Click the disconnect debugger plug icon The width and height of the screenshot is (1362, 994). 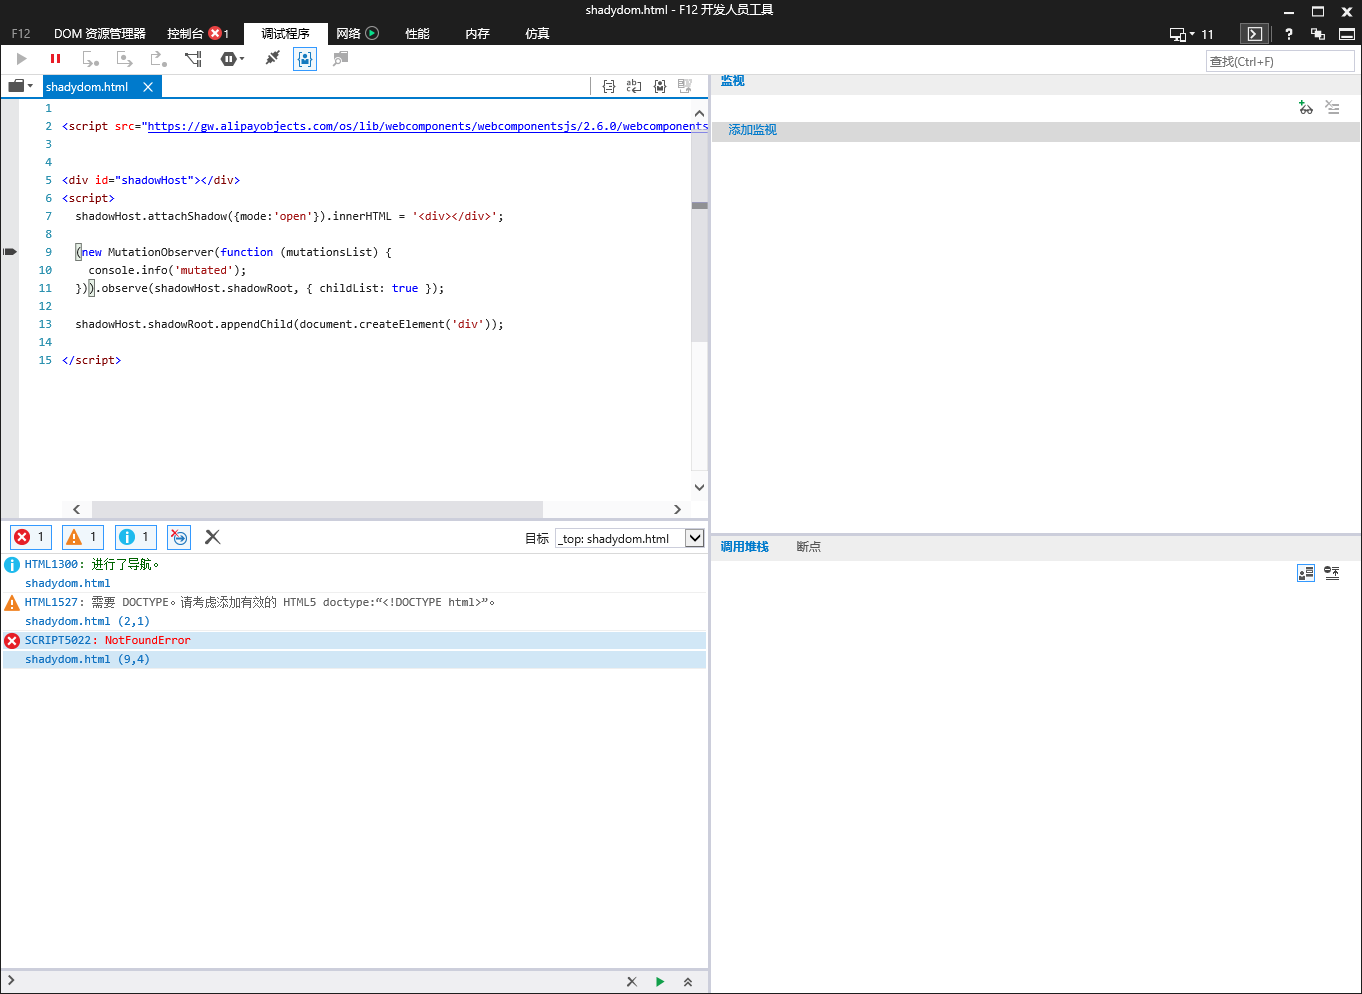point(272,59)
